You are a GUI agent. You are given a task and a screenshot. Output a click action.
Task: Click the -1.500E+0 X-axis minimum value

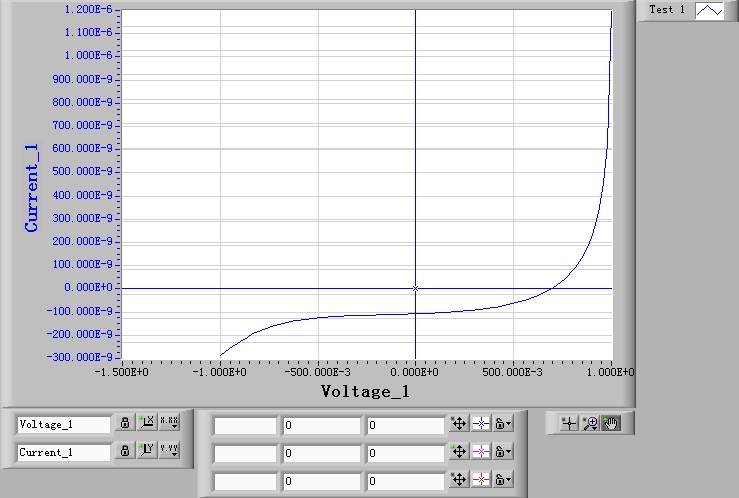coord(122,372)
